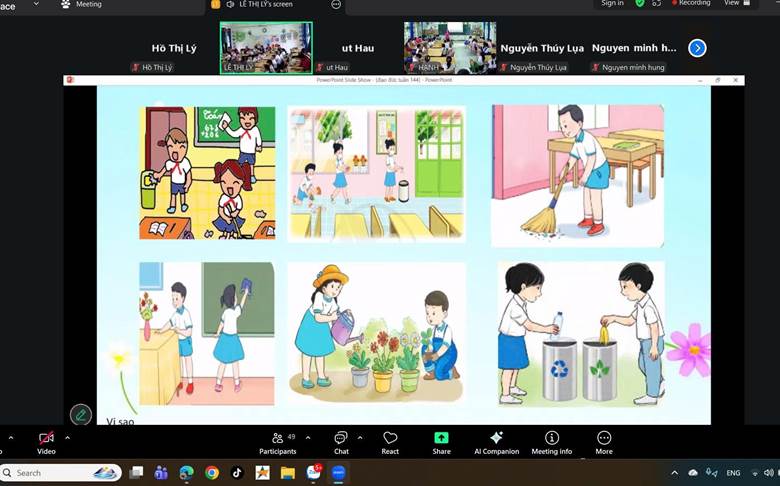Expand the Chat options arrow
The image size is (780, 486).
click(360, 437)
